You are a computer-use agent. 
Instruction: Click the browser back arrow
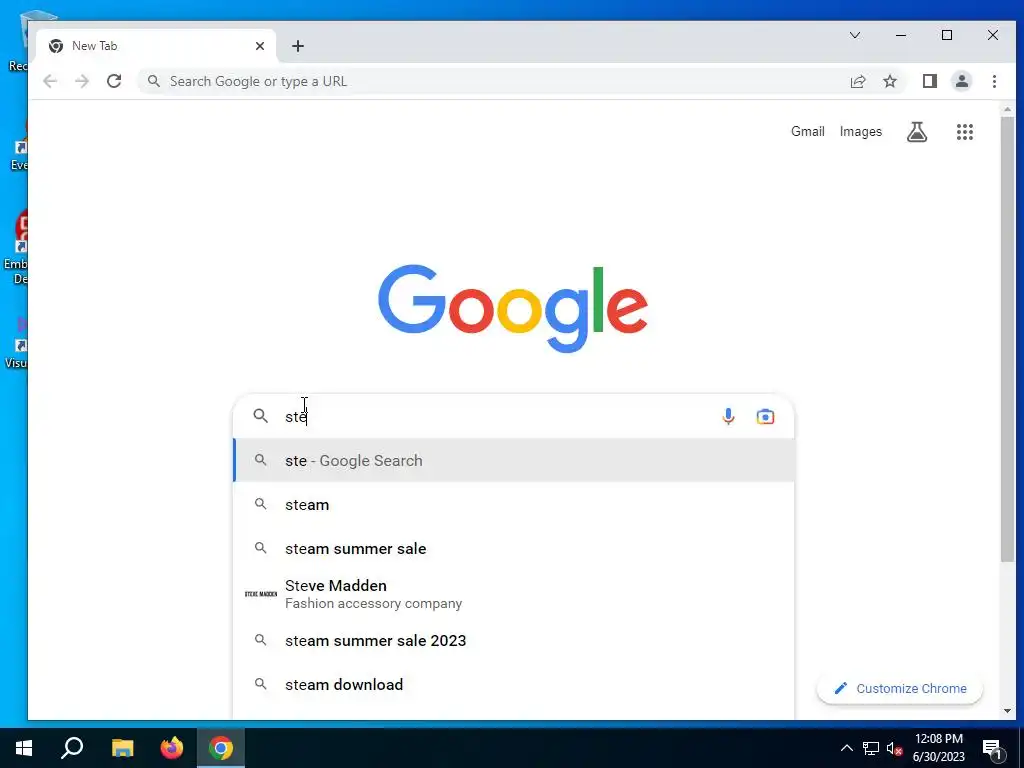click(50, 81)
